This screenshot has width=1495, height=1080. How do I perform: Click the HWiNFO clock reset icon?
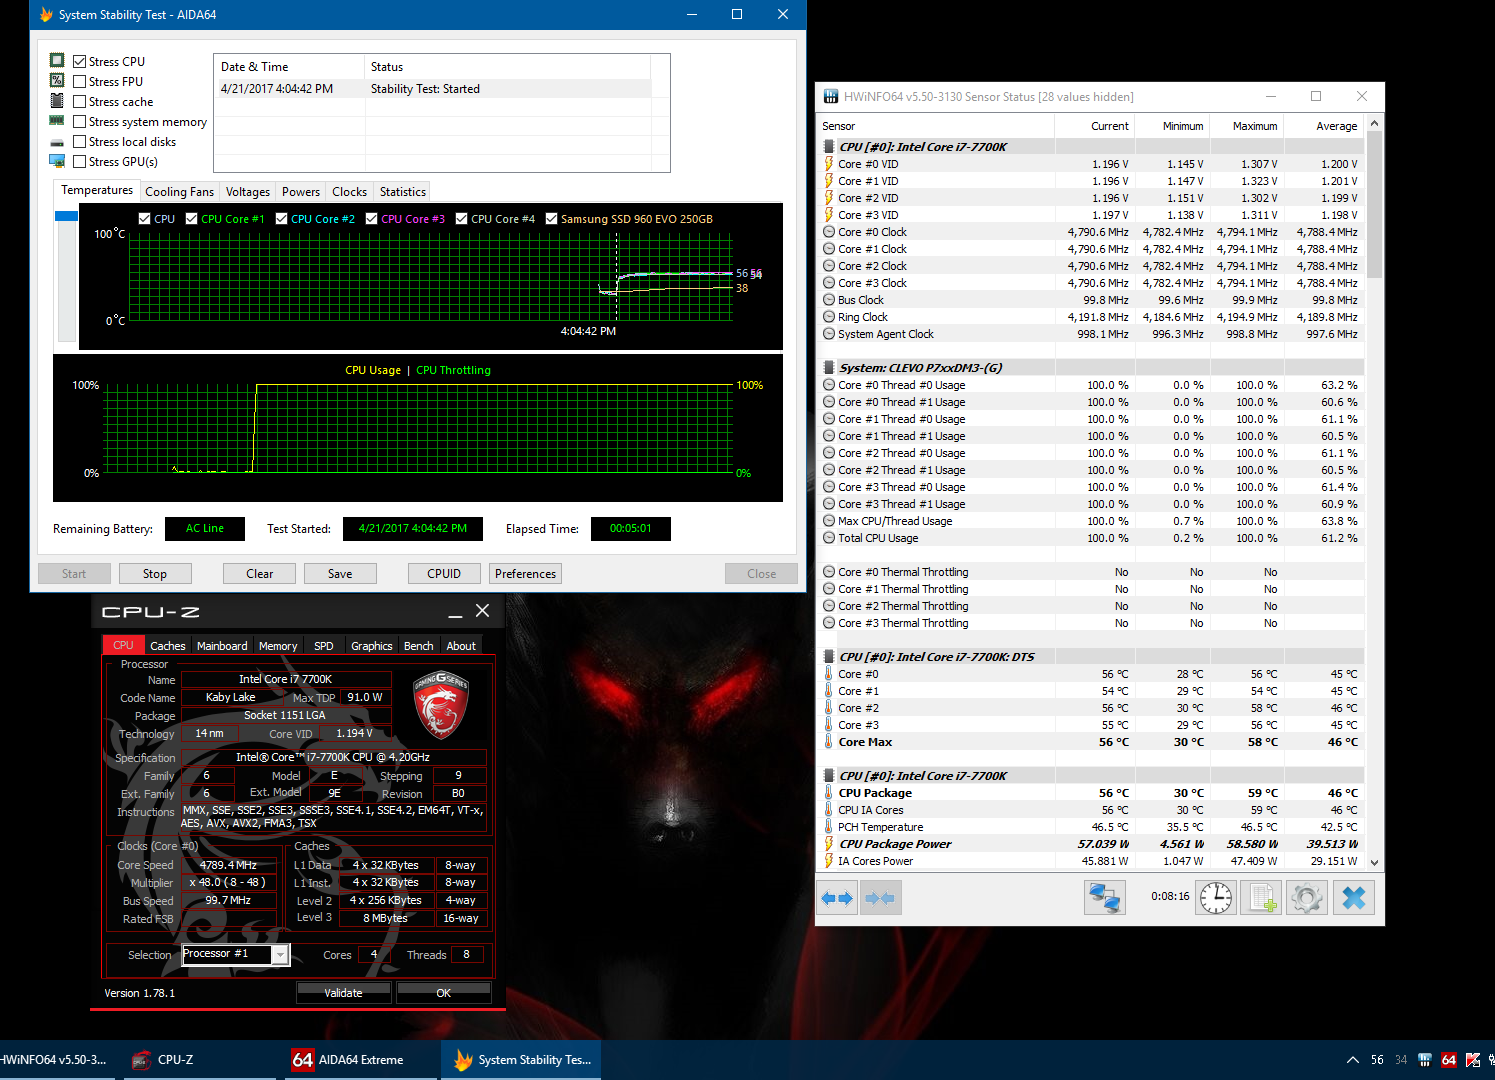point(1216,897)
